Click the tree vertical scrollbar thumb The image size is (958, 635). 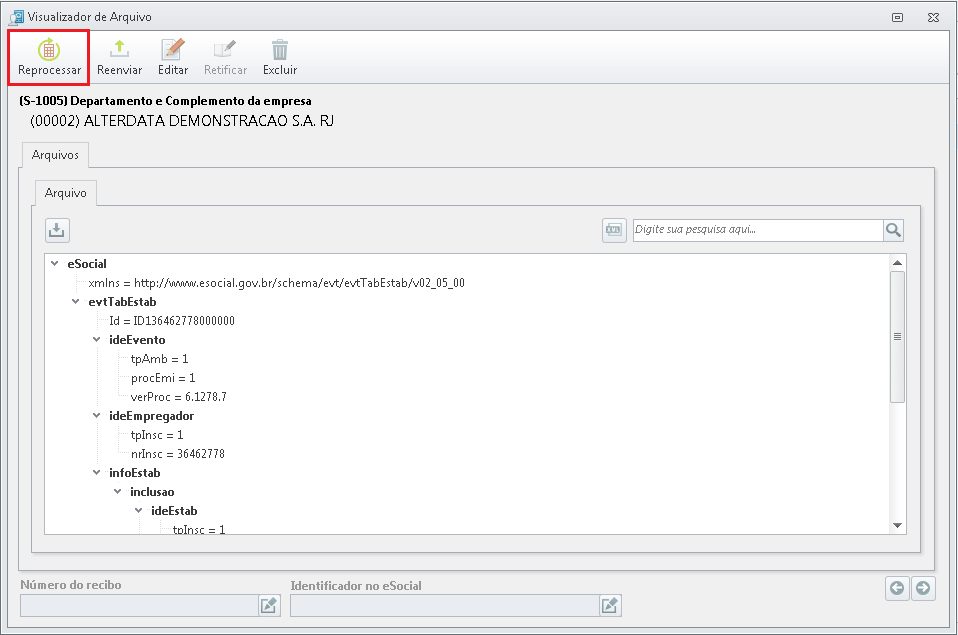(x=897, y=337)
